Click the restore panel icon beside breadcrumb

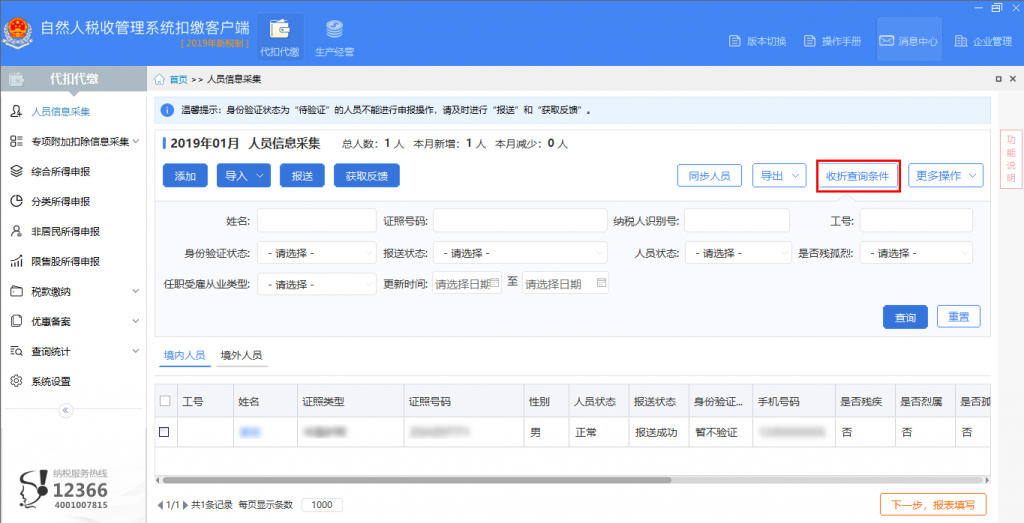click(x=999, y=79)
